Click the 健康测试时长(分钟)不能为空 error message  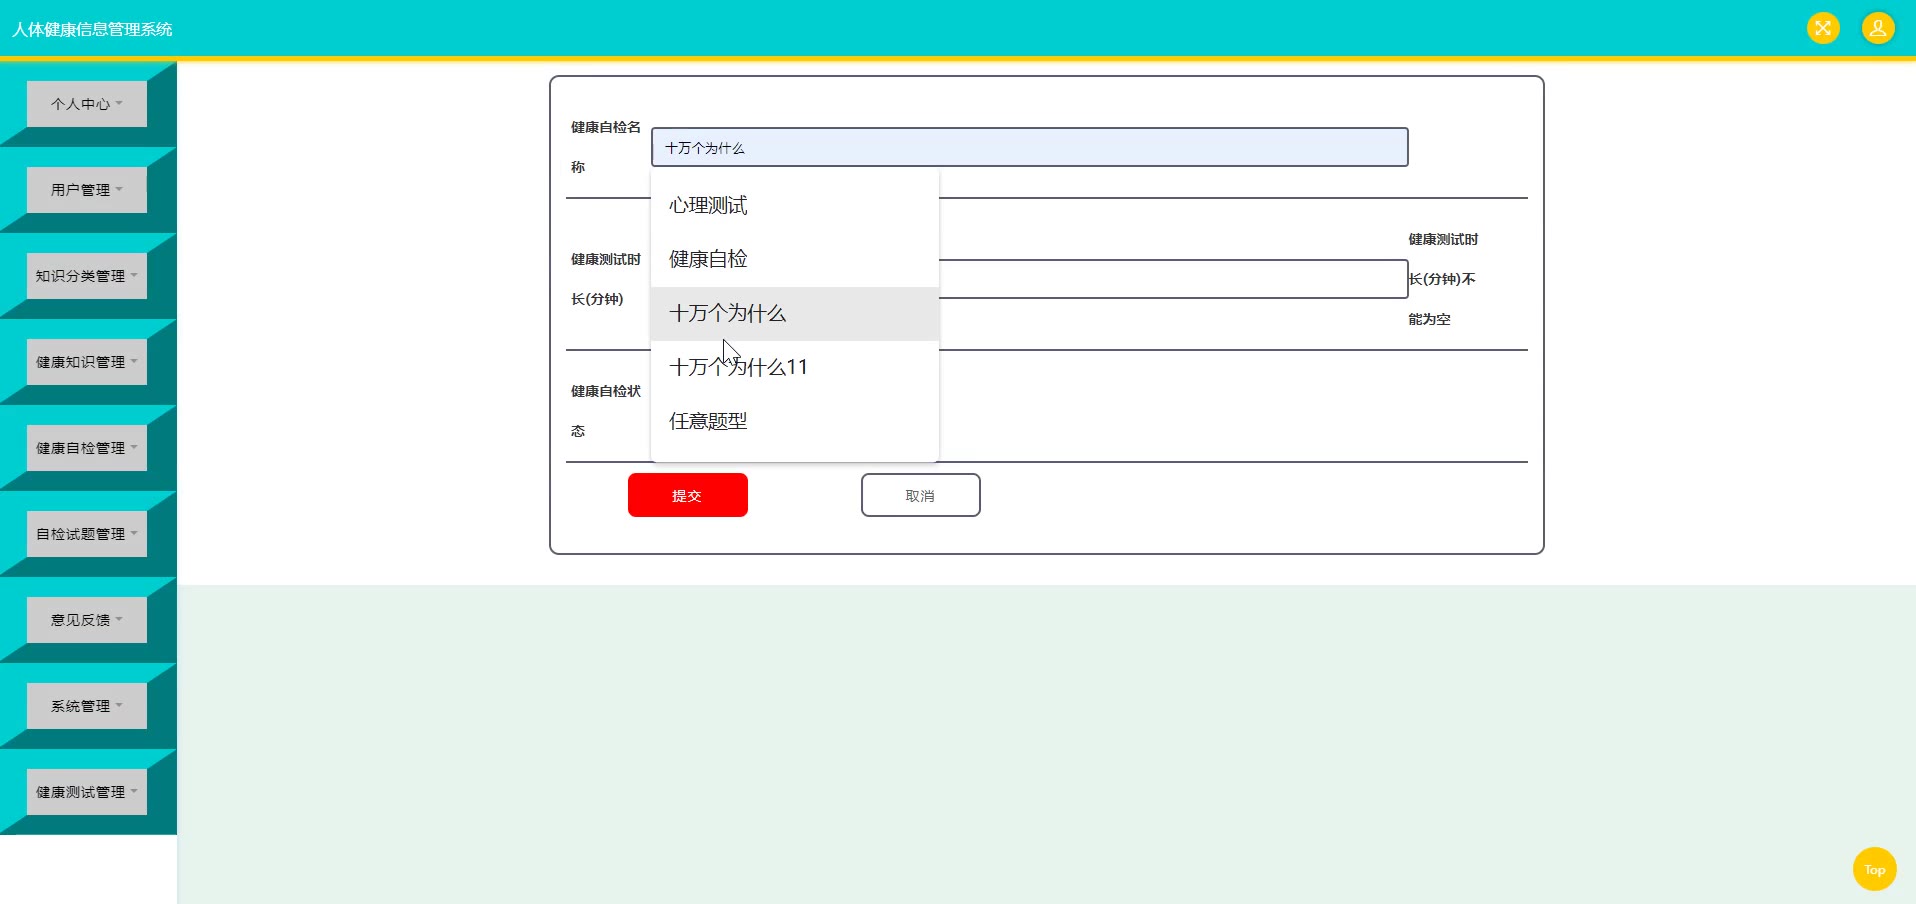pyautogui.click(x=1443, y=279)
